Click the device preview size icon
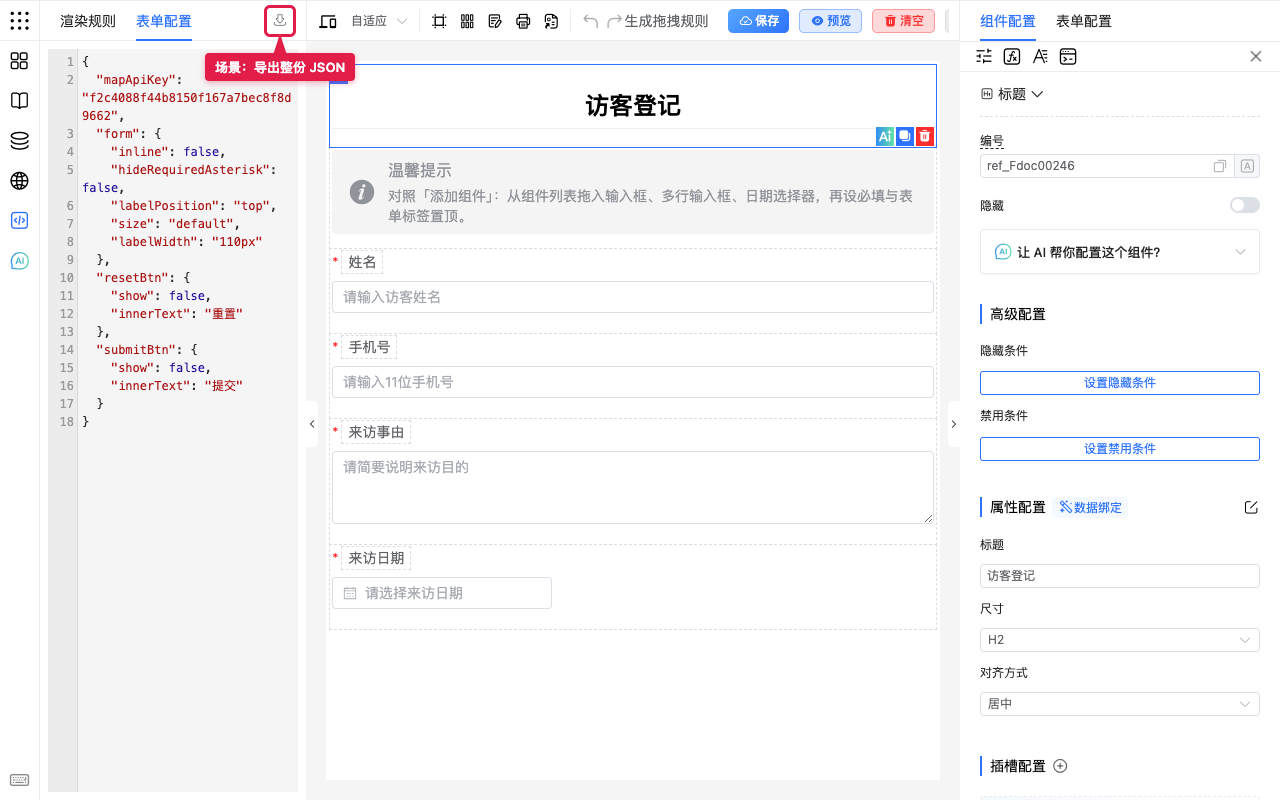This screenshot has height=800, width=1280. click(x=328, y=21)
